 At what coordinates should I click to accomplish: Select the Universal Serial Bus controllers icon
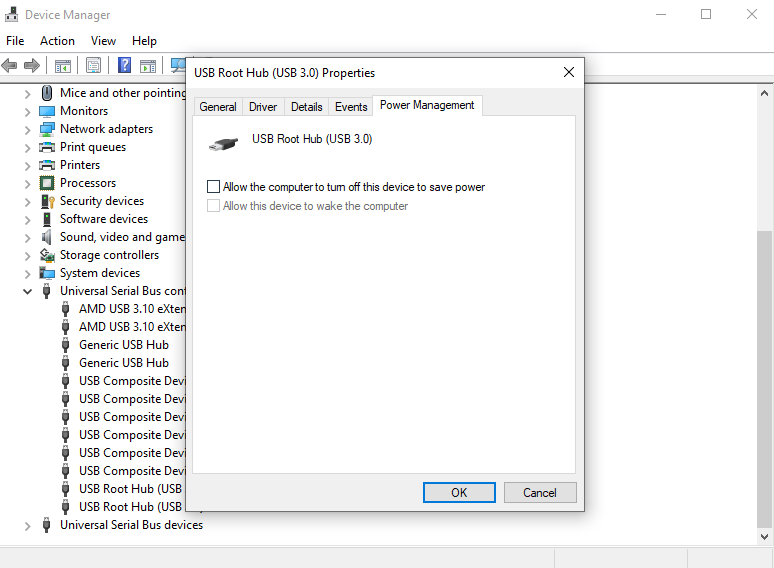tap(46, 291)
